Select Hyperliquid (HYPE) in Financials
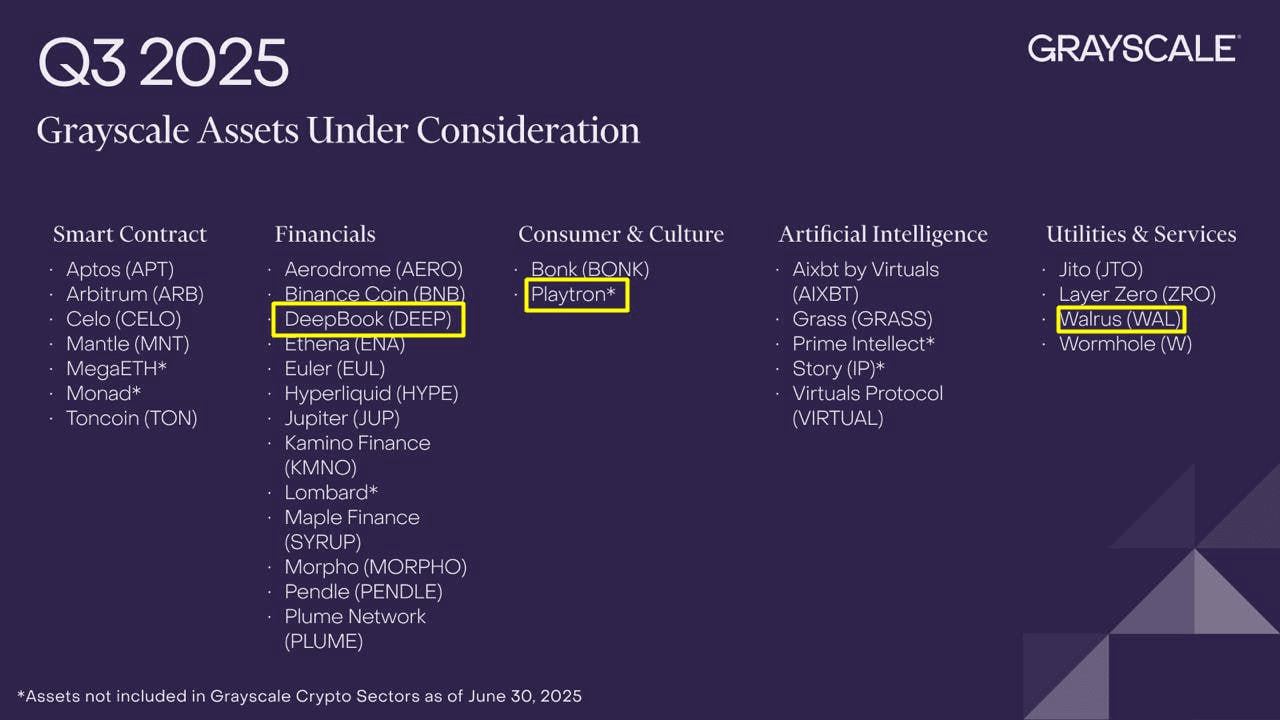The image size is (1280, 720). point(371,394)
